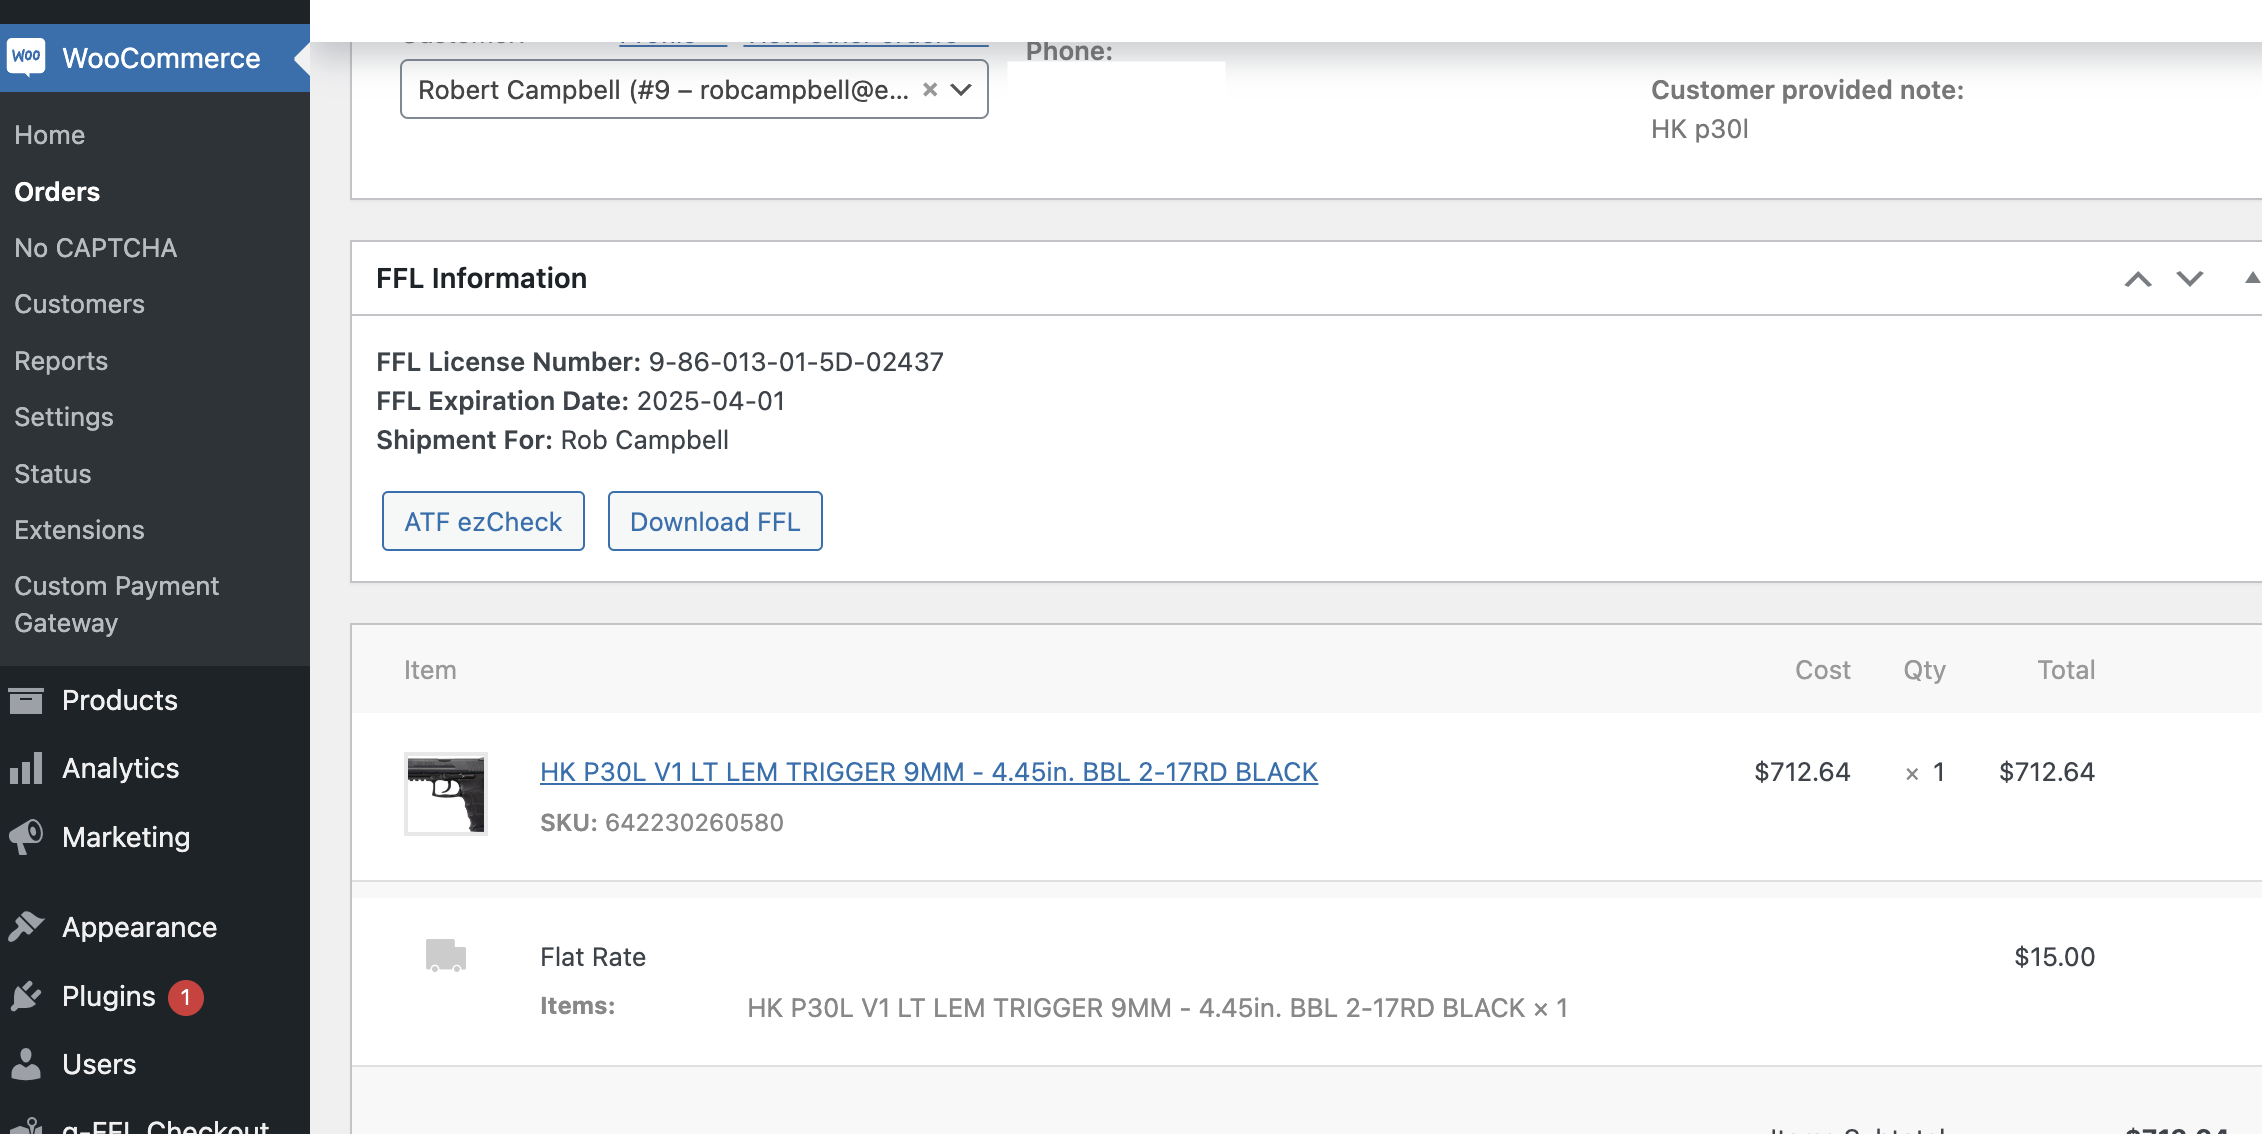This screenshot has height=1134, width=2262.
Task: Select the WooCommerce top-level menu
Action: pos(155,58)
